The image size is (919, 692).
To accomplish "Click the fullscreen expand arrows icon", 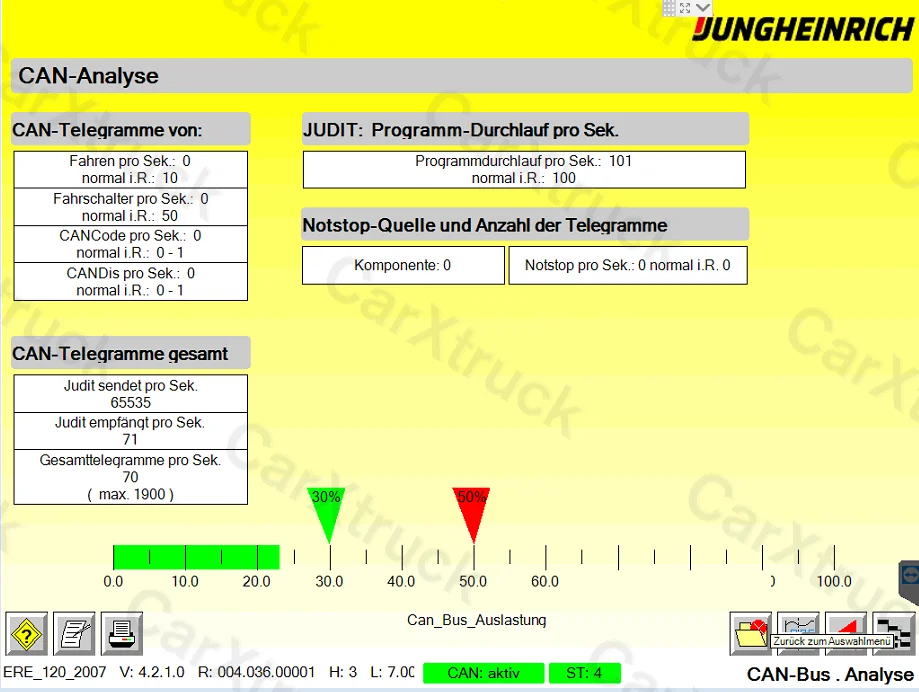I will [x=685, y=8].
